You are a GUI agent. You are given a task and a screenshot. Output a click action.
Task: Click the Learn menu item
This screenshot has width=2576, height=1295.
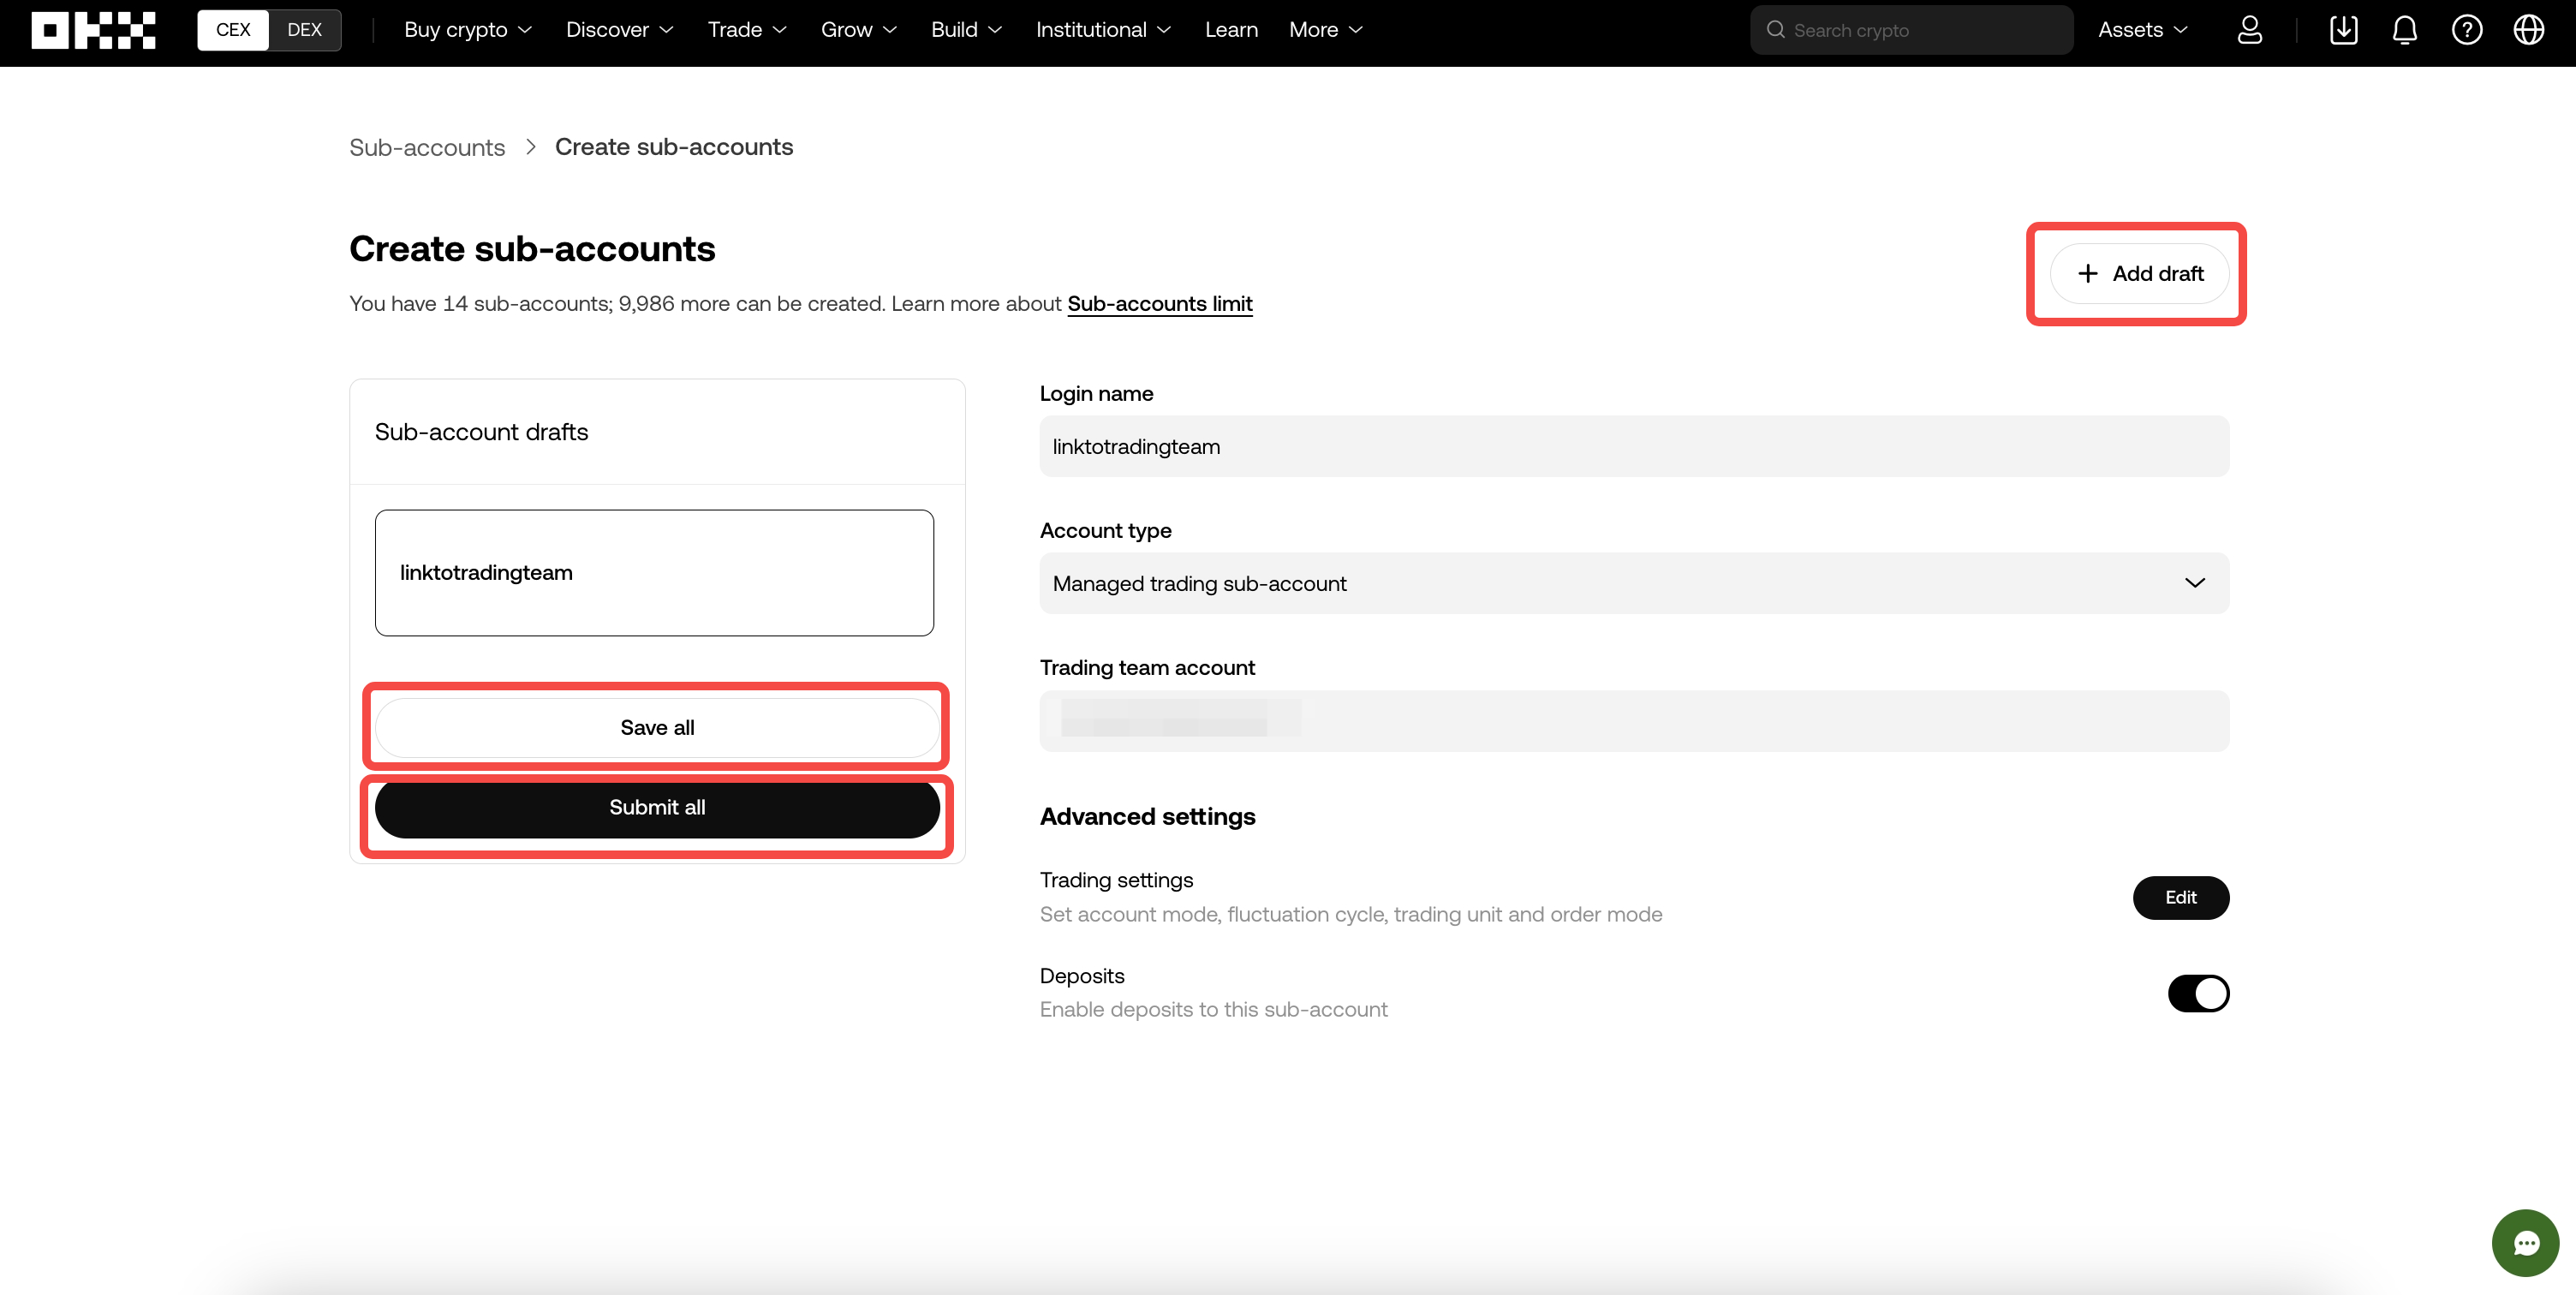(x=1231, y=30)
